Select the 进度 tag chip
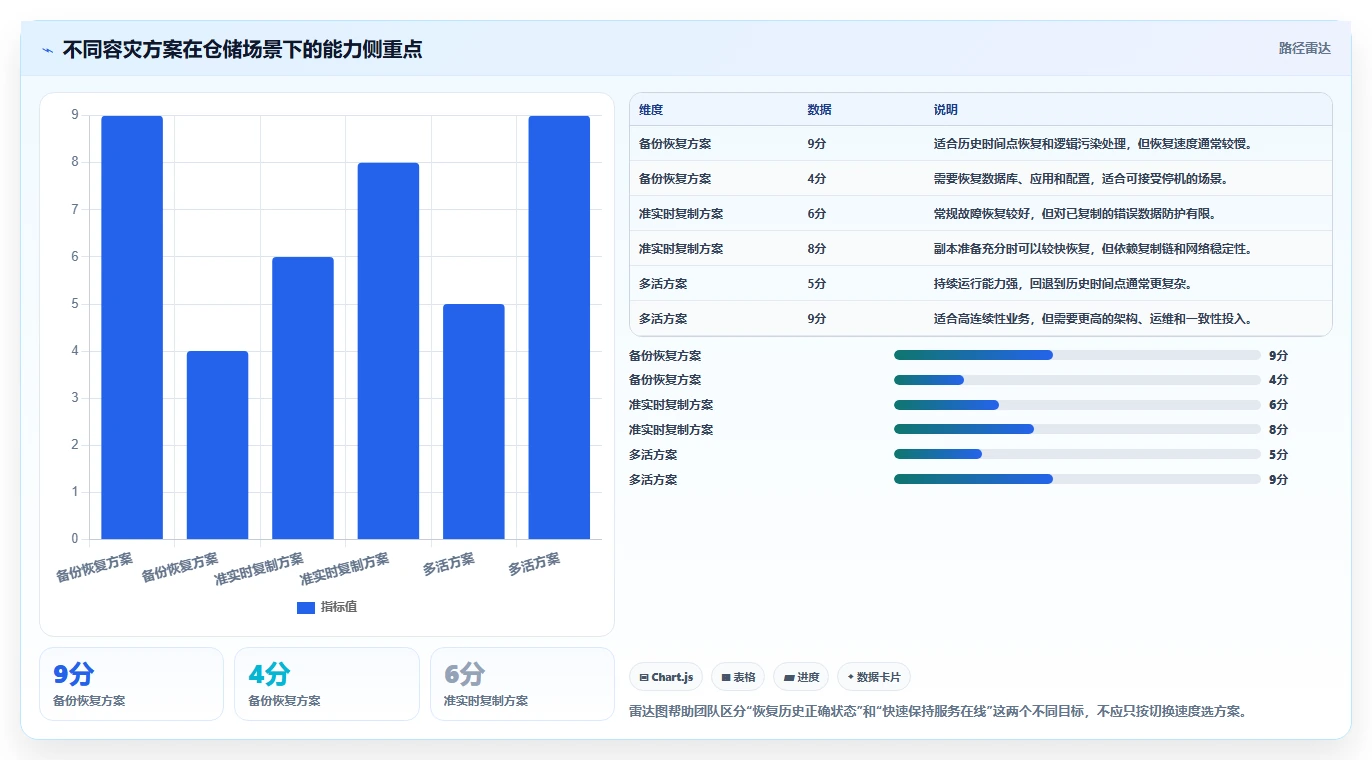This screenshot has height=760, width=1372. tap(801, 677)
